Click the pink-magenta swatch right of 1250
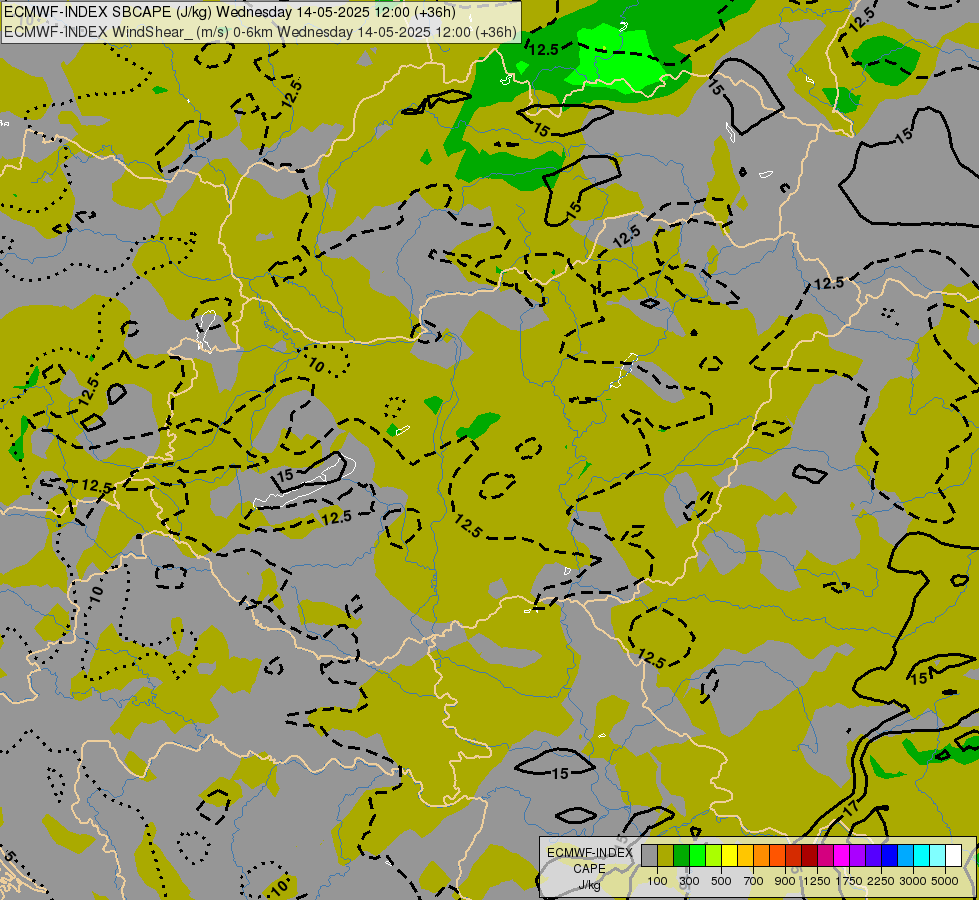The image size is (979, 900). point(825,856)
